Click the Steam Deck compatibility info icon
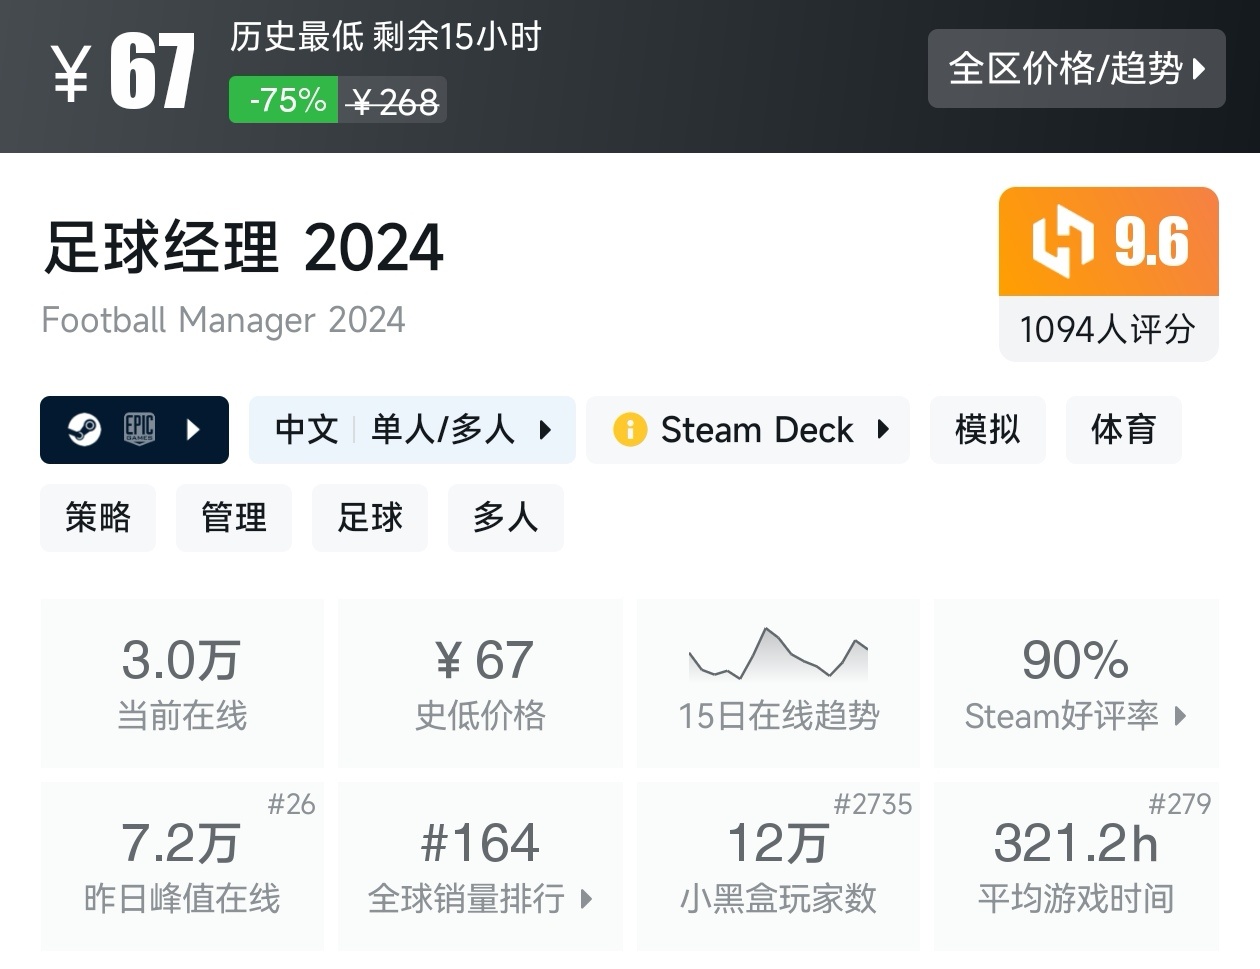This screenshot has height=969, width=1260. (x=630, y=430)
